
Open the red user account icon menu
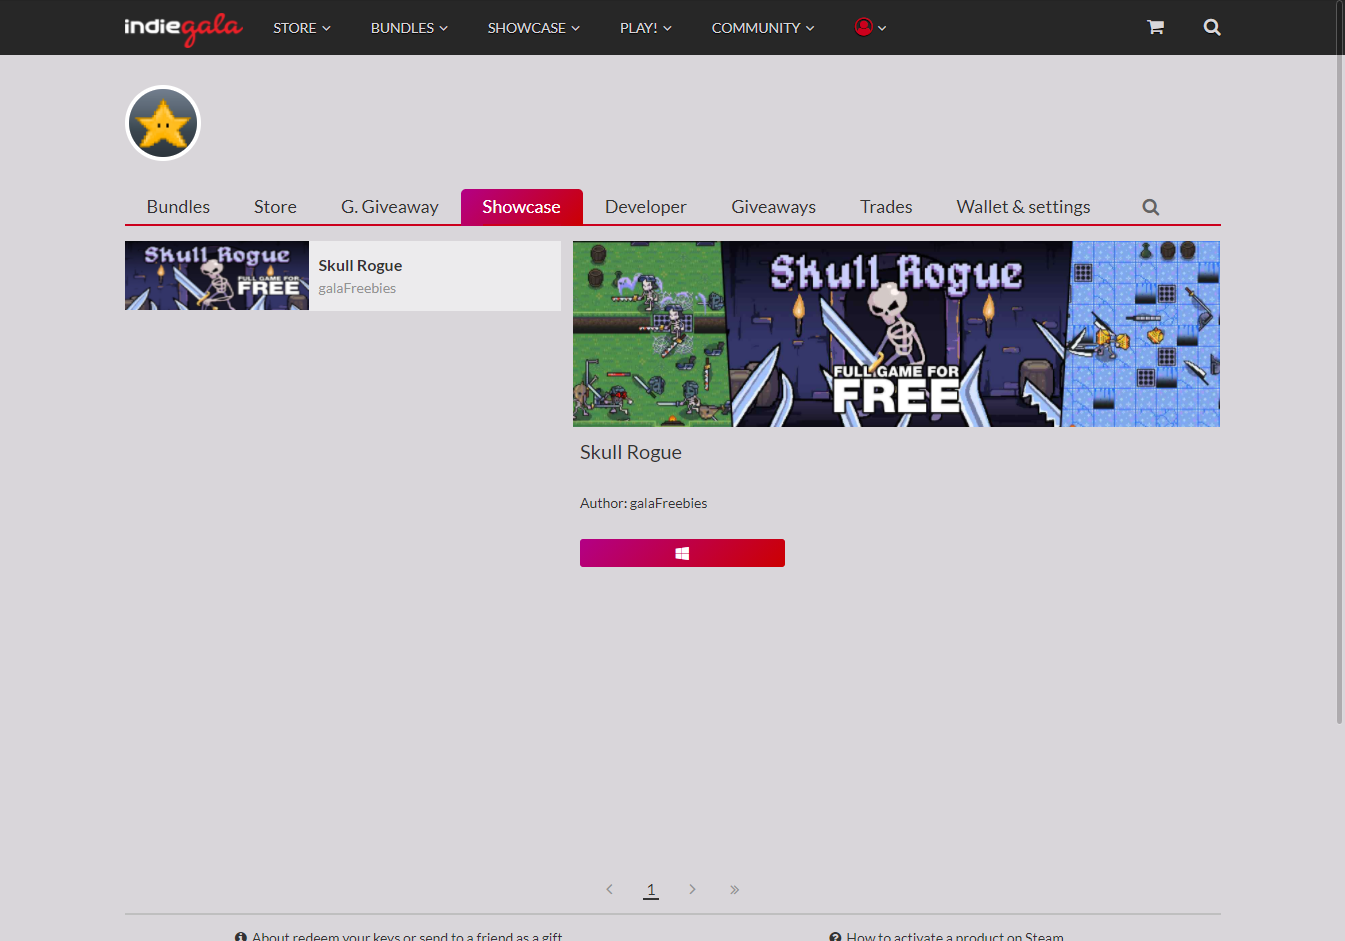(870, 27)
